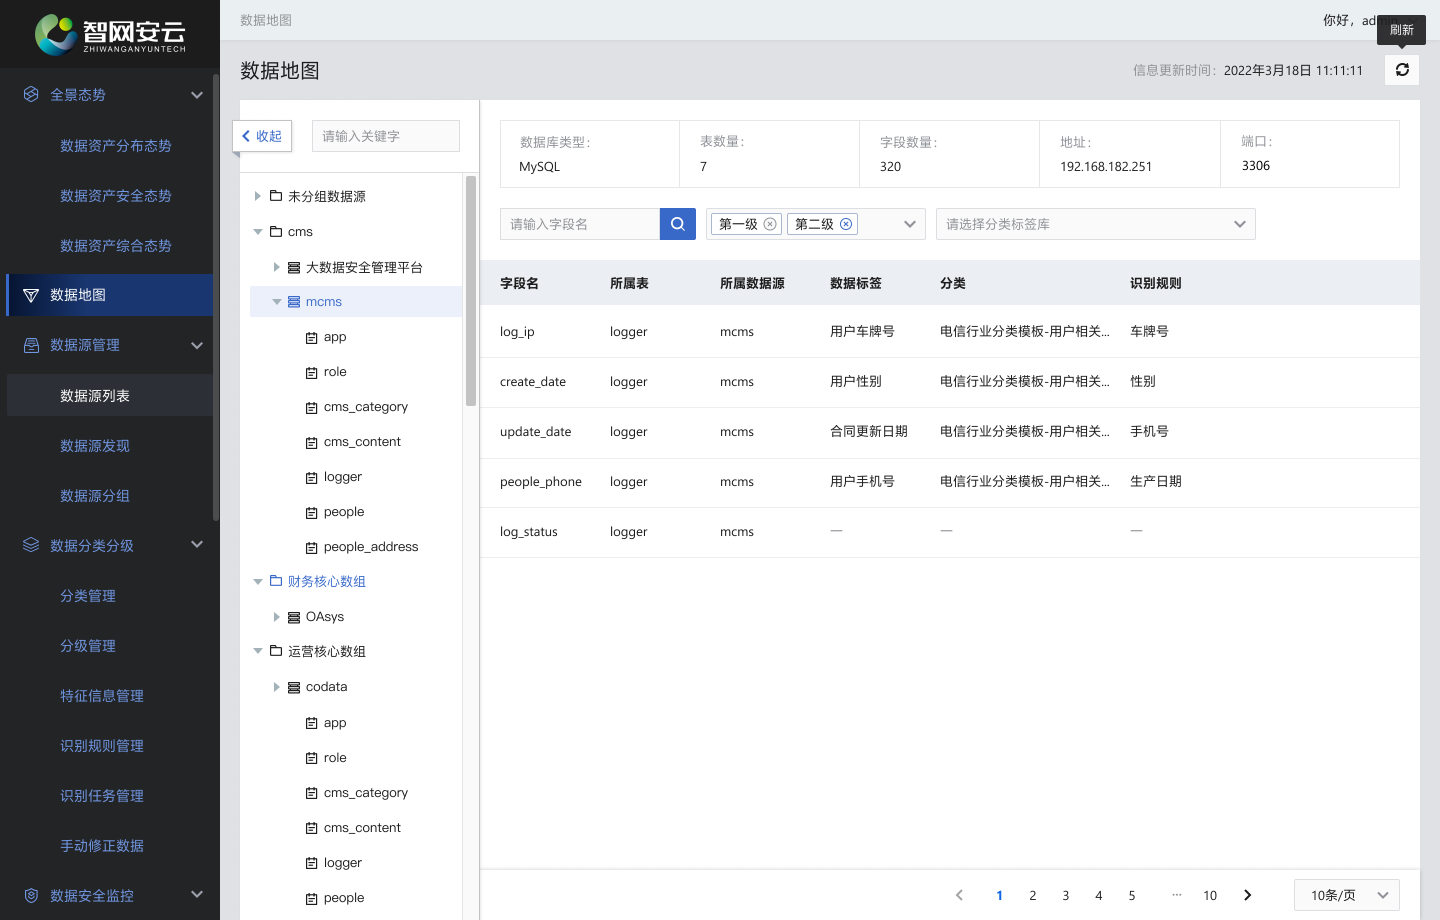This screenshot has width=1440, height=920.
Task: Click the refresh icon at top right
Action: tap(1402, 70)
